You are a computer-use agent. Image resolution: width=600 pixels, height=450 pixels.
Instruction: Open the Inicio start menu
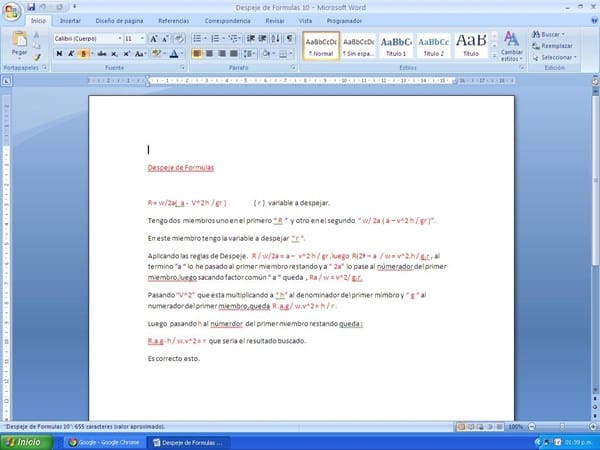click(26, 442)
